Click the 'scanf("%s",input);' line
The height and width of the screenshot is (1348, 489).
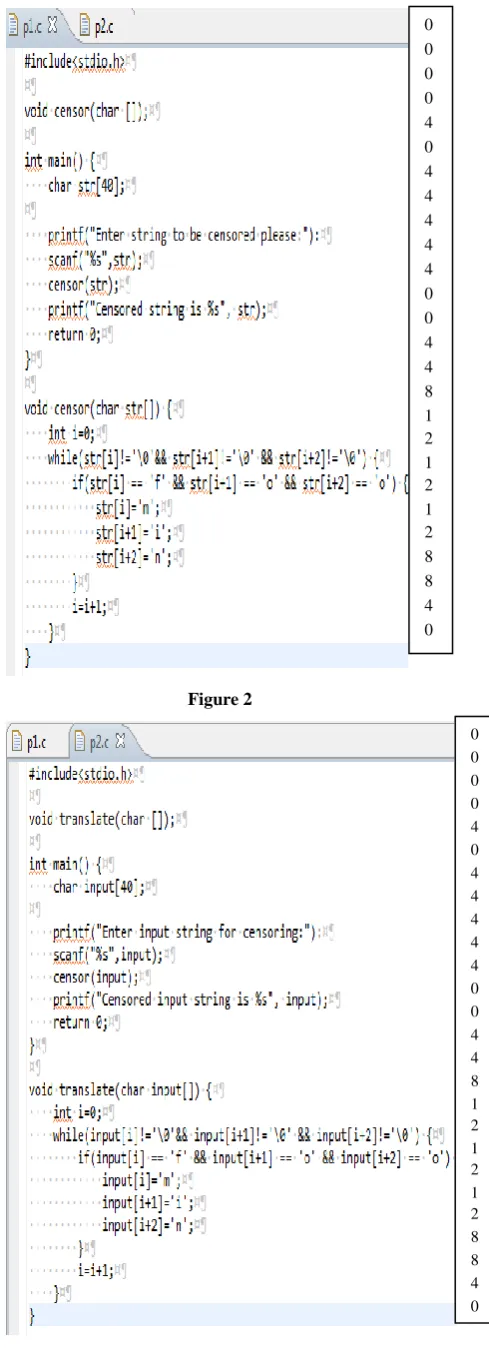coord(110,954)
